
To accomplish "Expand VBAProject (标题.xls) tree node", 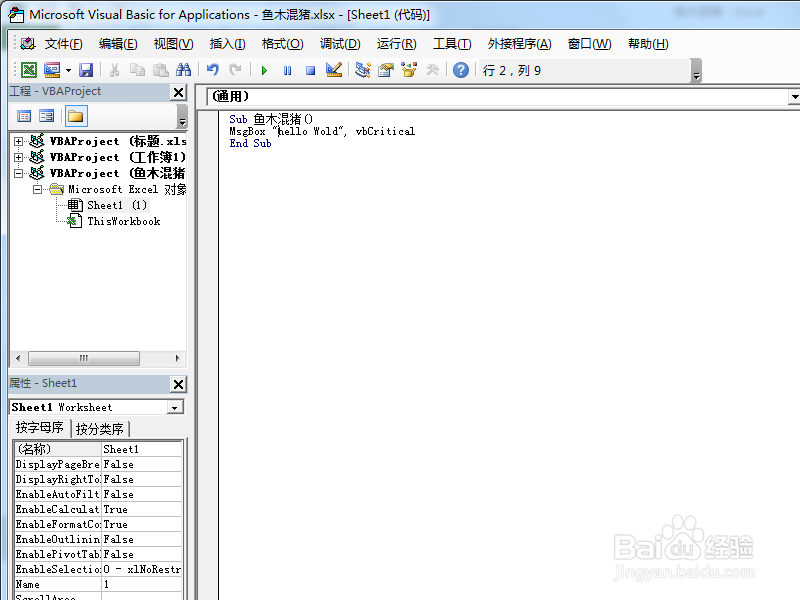I will (x=18, y=141).
